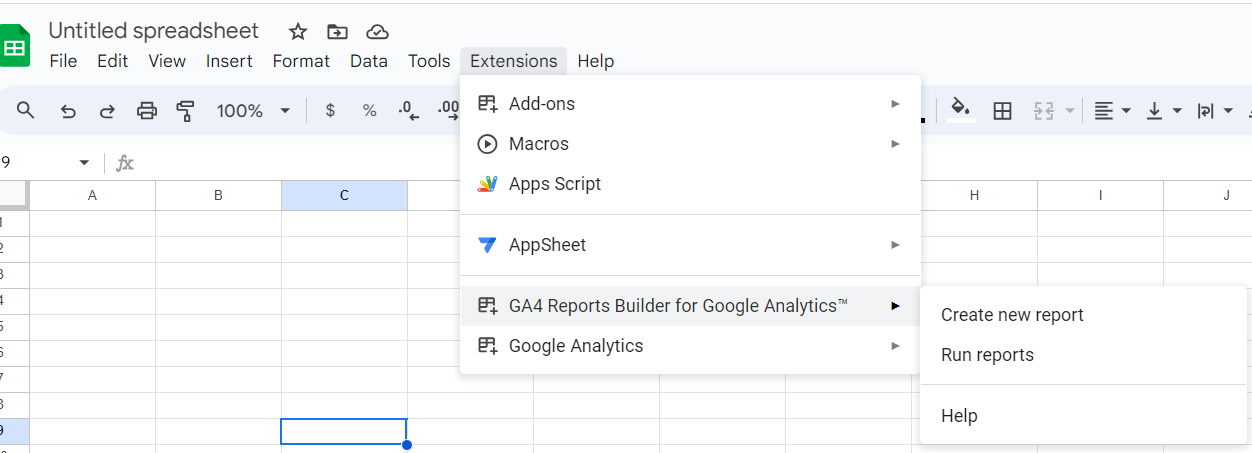The width and height of the screenshot is (1252, 453).
Task: Expand the Macros submenu arrow
Action: point(895,144)
